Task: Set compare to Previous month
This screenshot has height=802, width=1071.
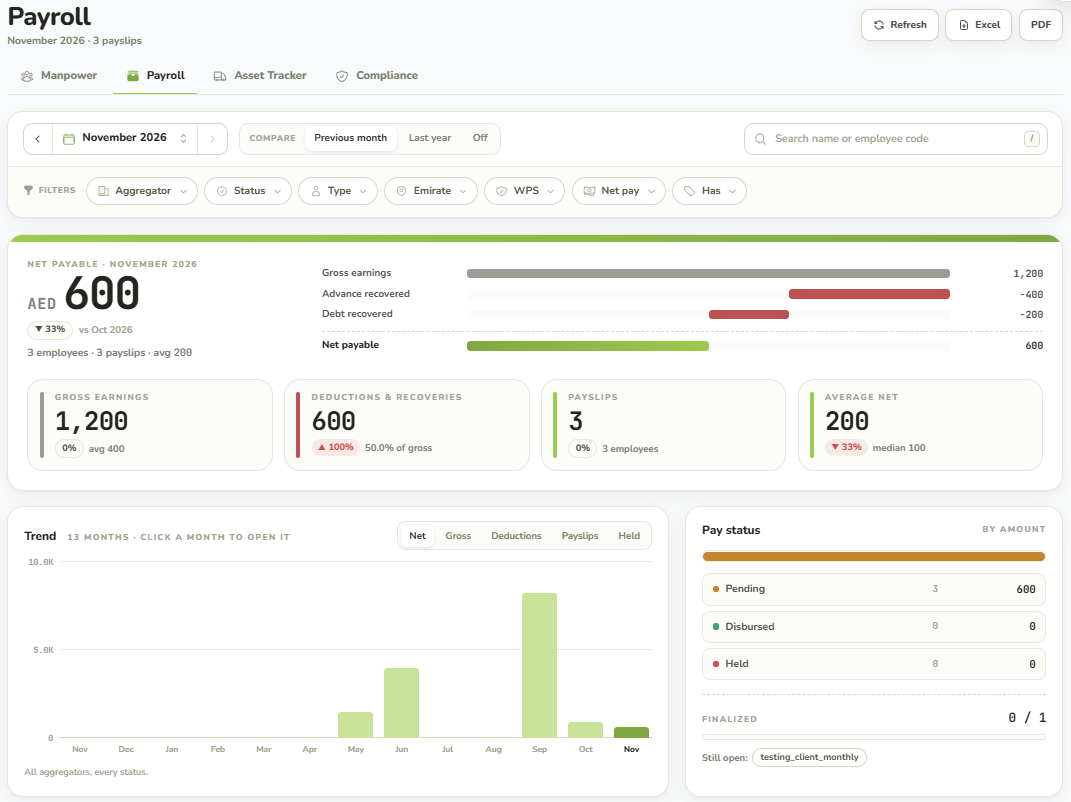Action: pos(350,138)
